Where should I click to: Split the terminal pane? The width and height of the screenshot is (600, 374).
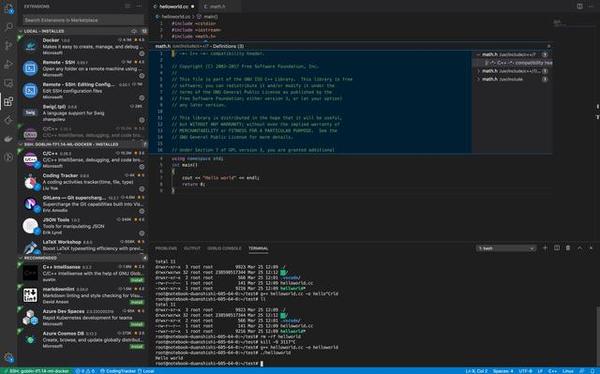click(557, 248)
